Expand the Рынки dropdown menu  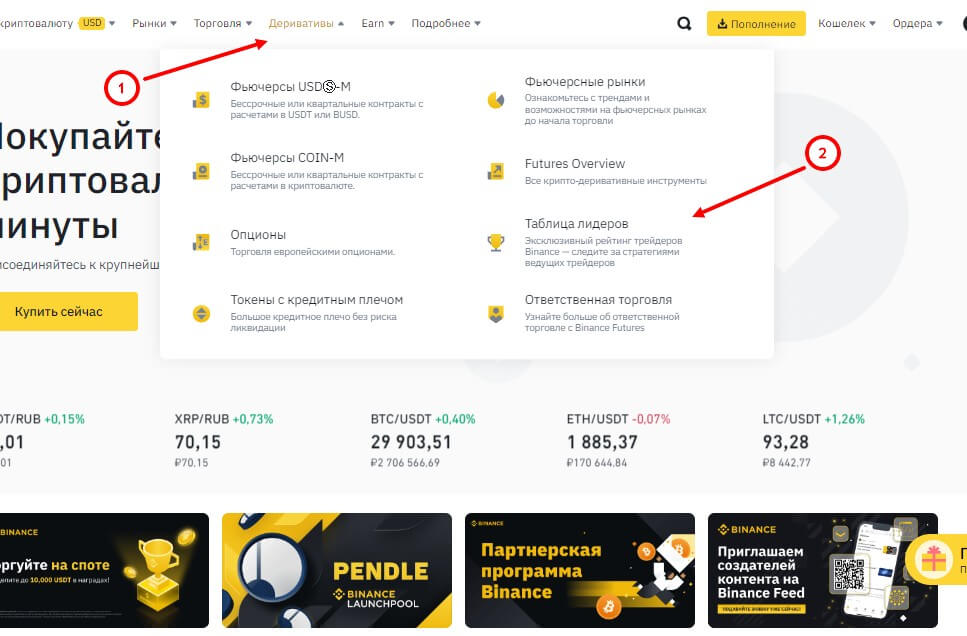[x=154, y=23]
